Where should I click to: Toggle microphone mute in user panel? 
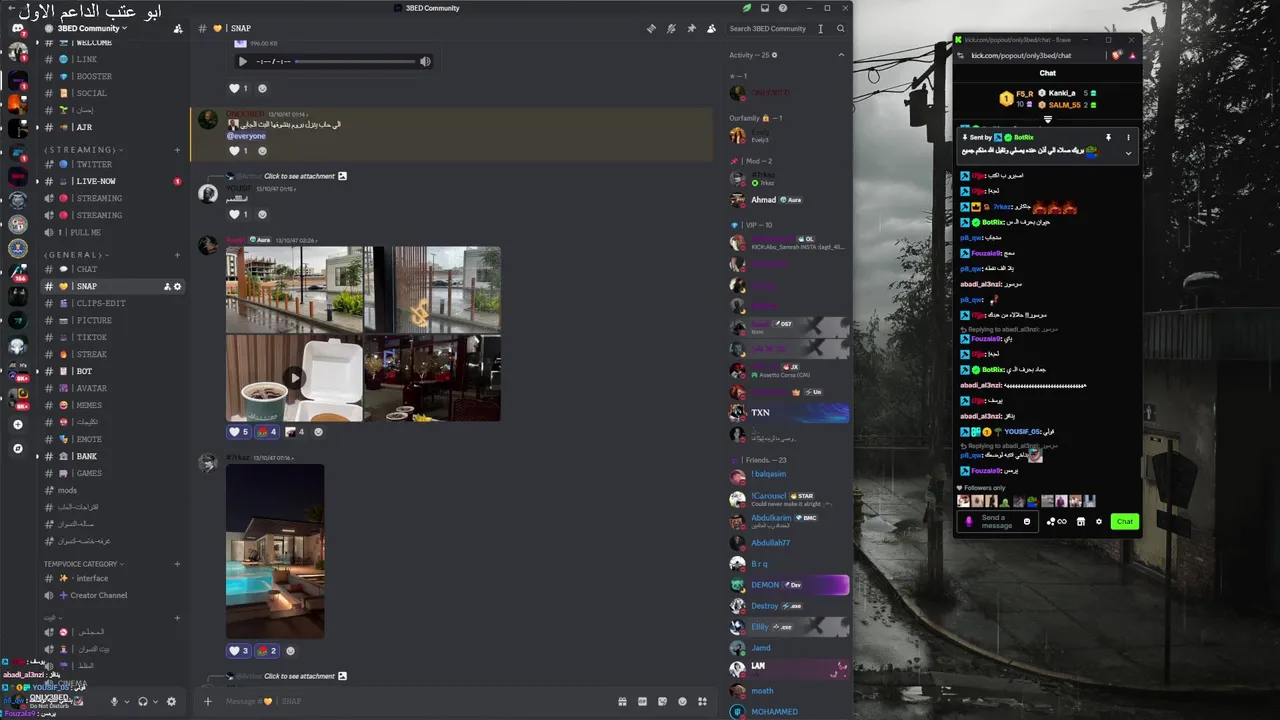coord(114,702)
